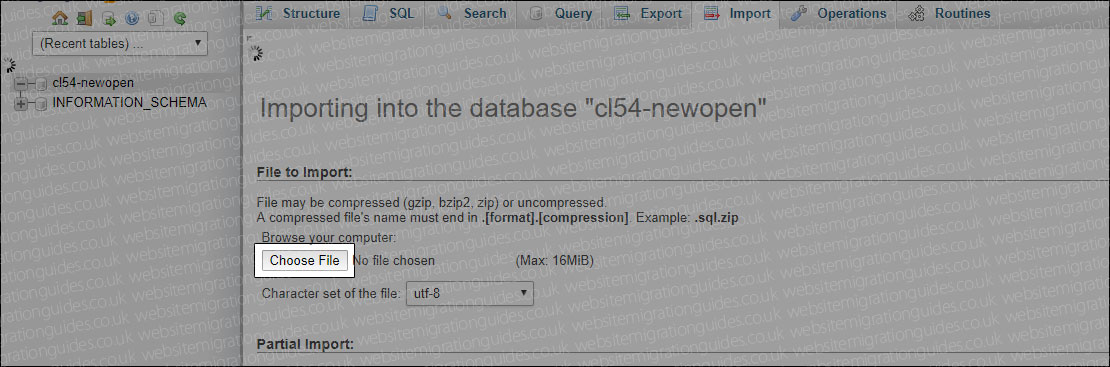Image resolution: width=1110 pixels, height=367 pixels.
Task: Open the Recent tables dropdown
Action: click(120, 43)
